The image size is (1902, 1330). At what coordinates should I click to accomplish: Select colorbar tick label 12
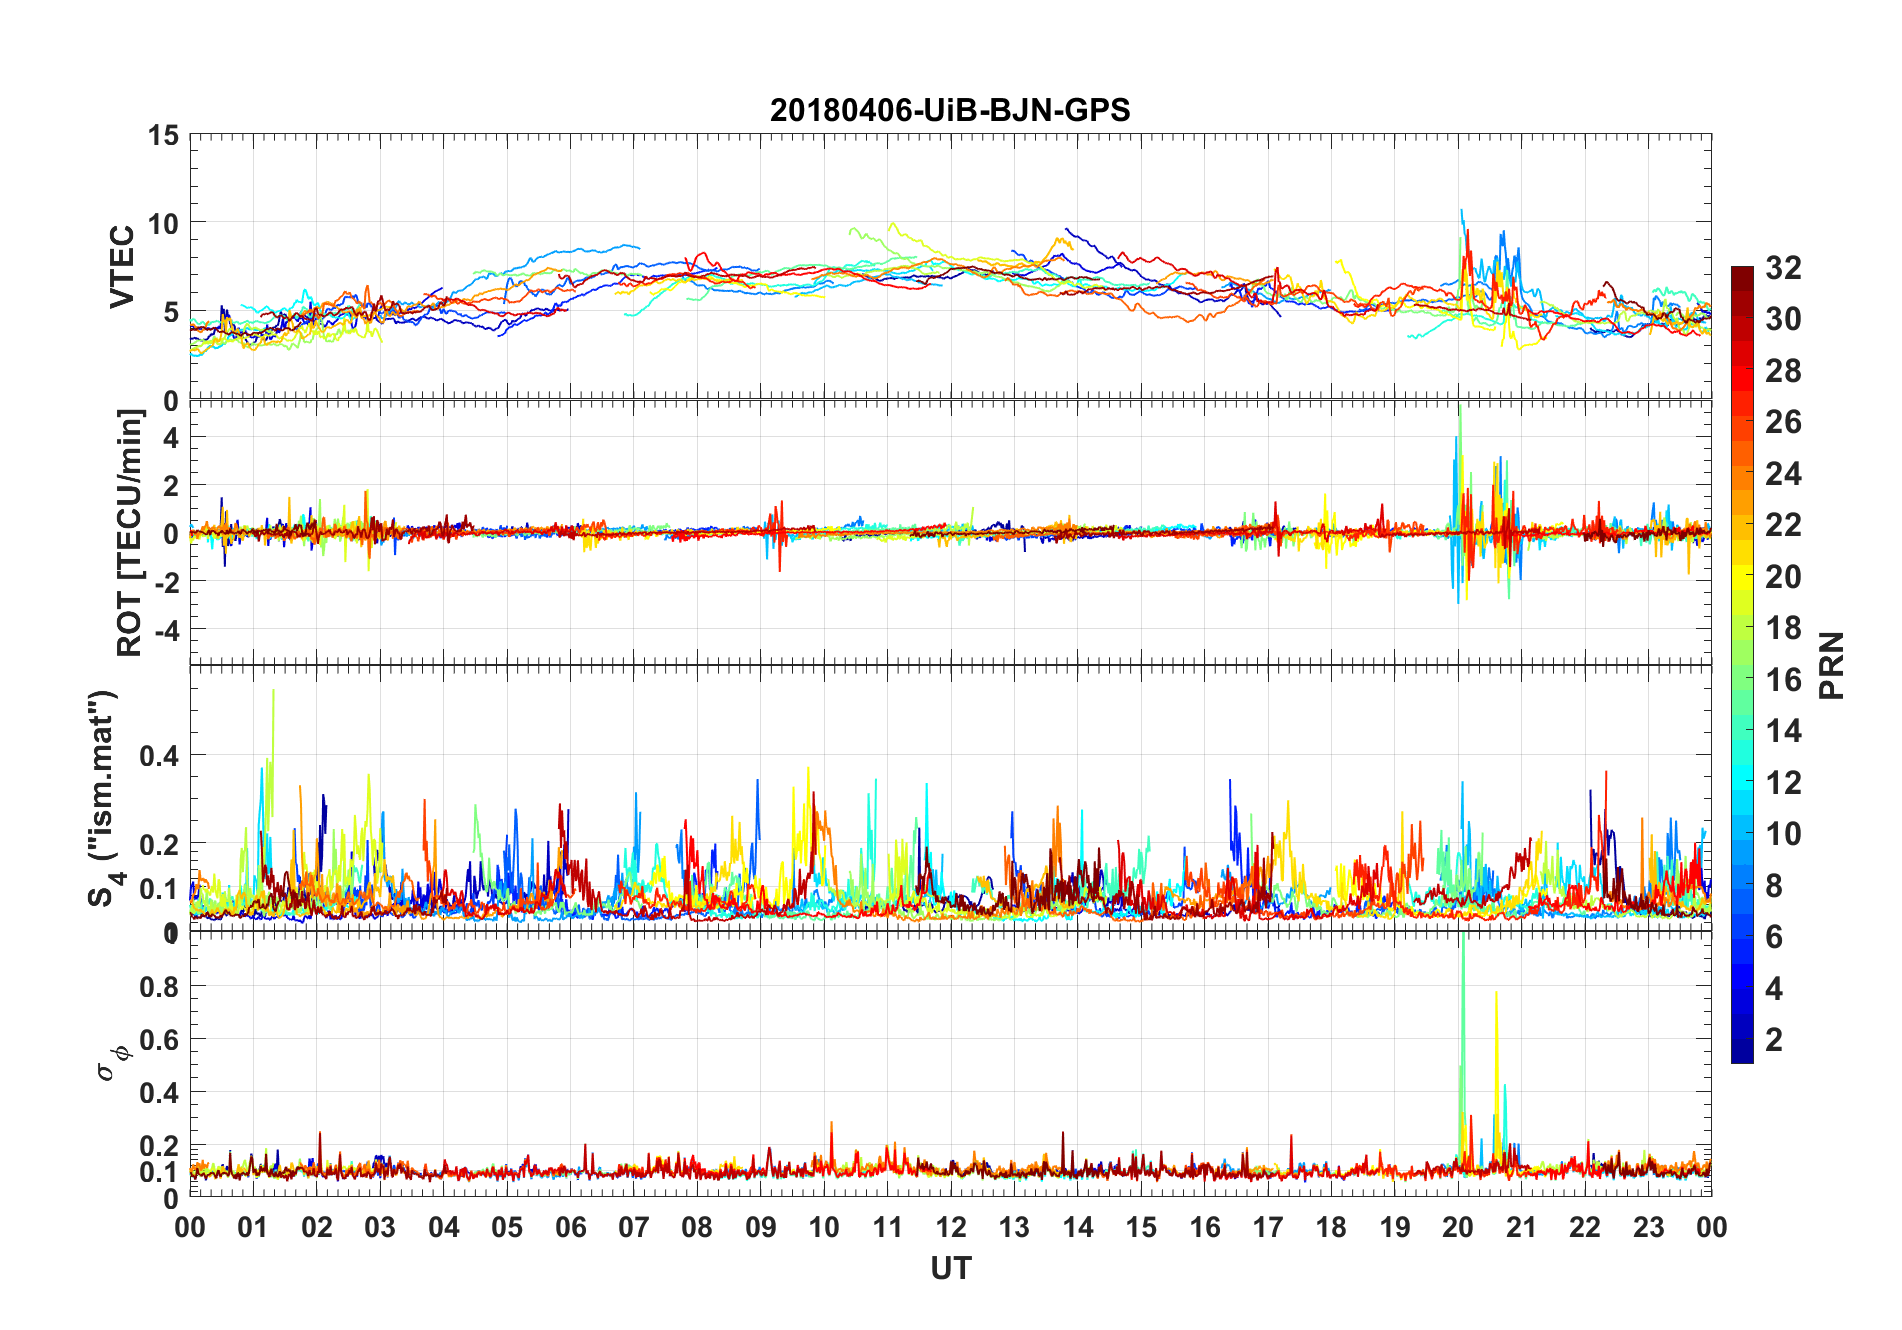pyautogui.click(x=1783, y=783)
